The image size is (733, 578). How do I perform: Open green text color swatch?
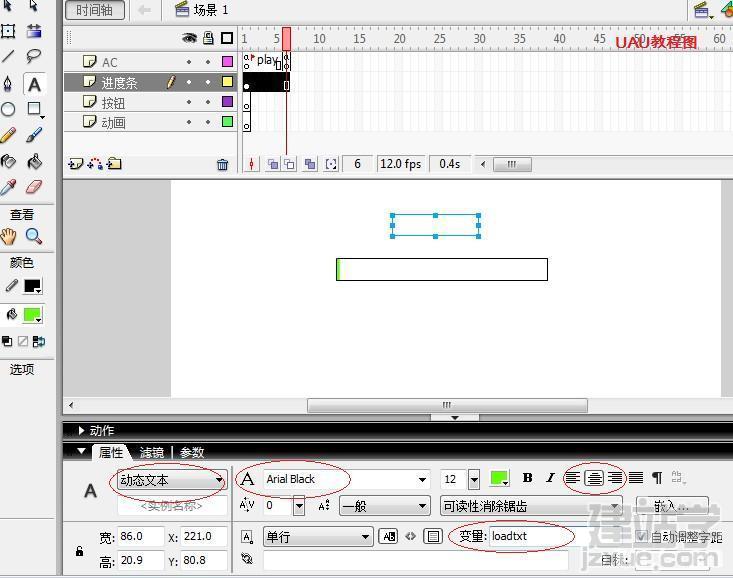pos(499,479)
